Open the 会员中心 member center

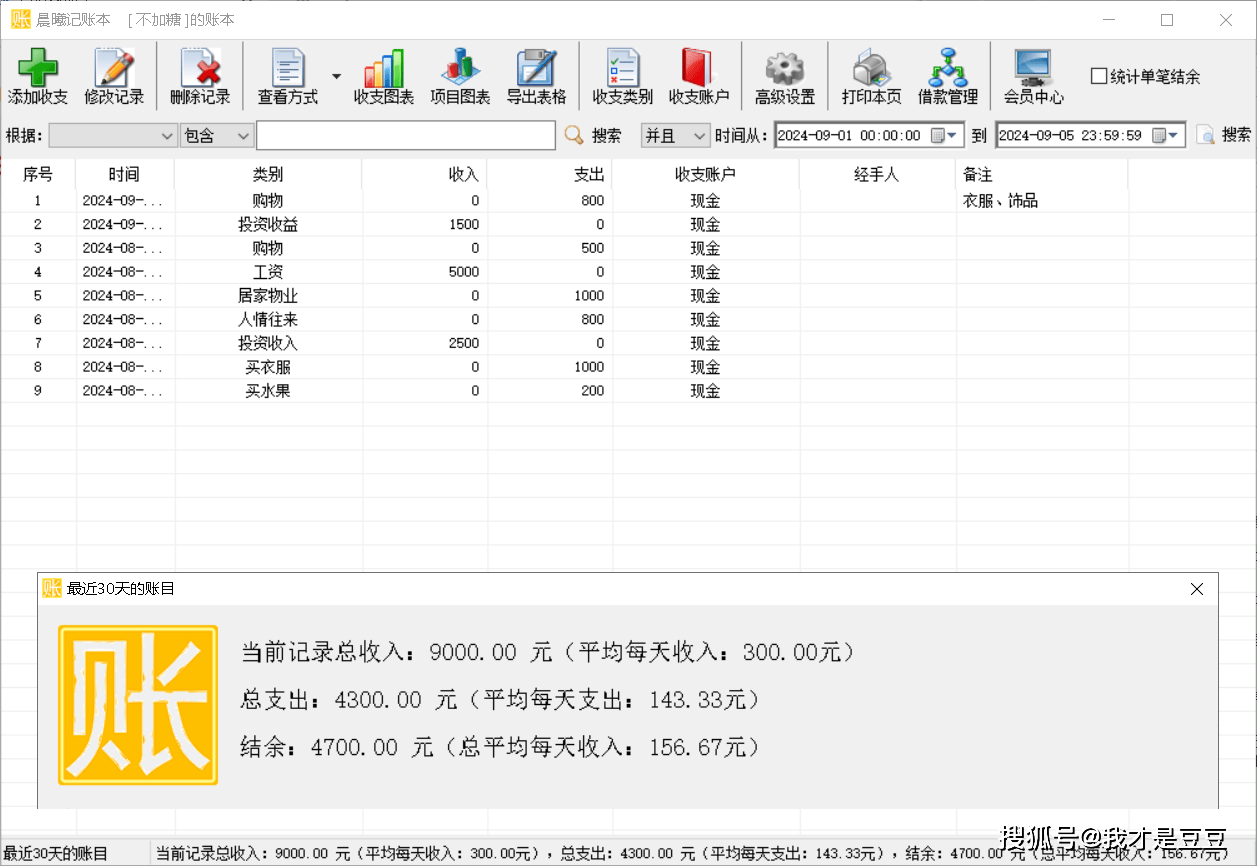[x=1032, y=75]
